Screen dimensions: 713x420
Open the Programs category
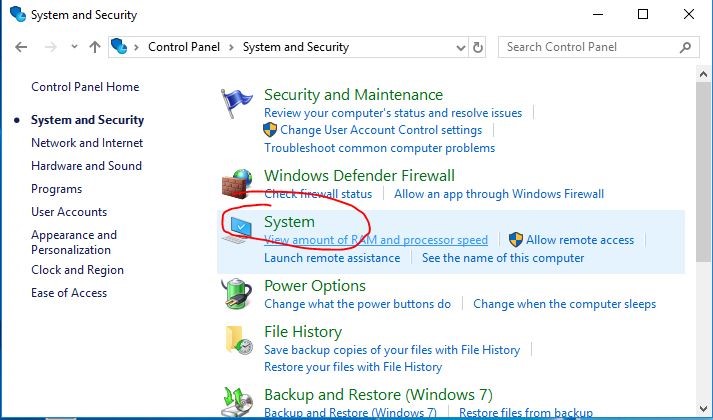[x=56, y=189]
